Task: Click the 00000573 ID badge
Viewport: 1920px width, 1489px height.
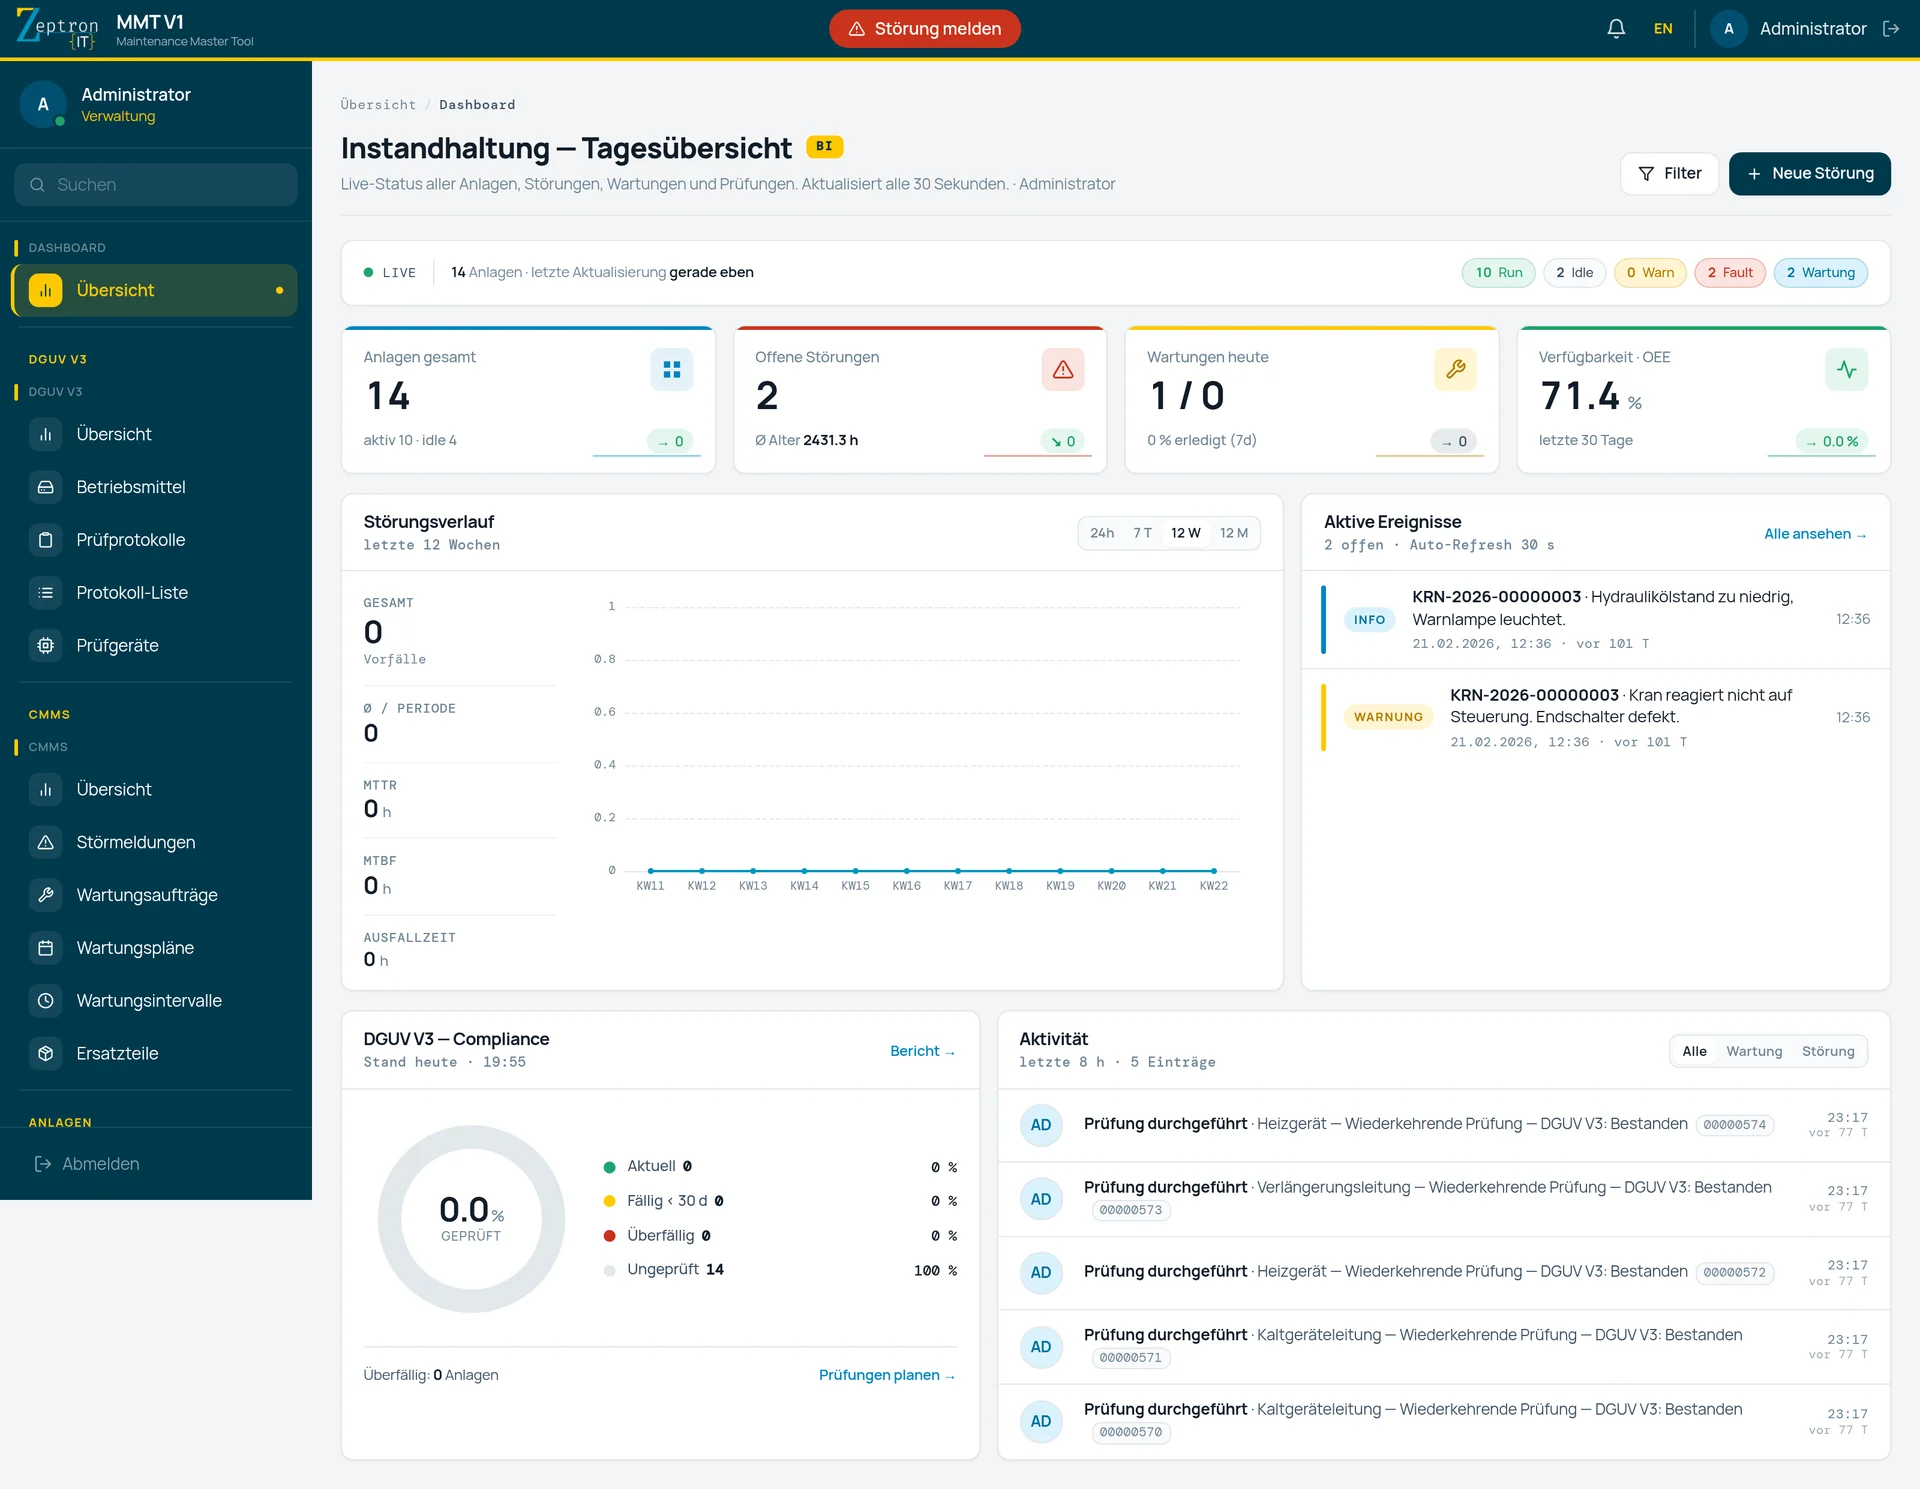Action: click(x=1131, y=1210)
